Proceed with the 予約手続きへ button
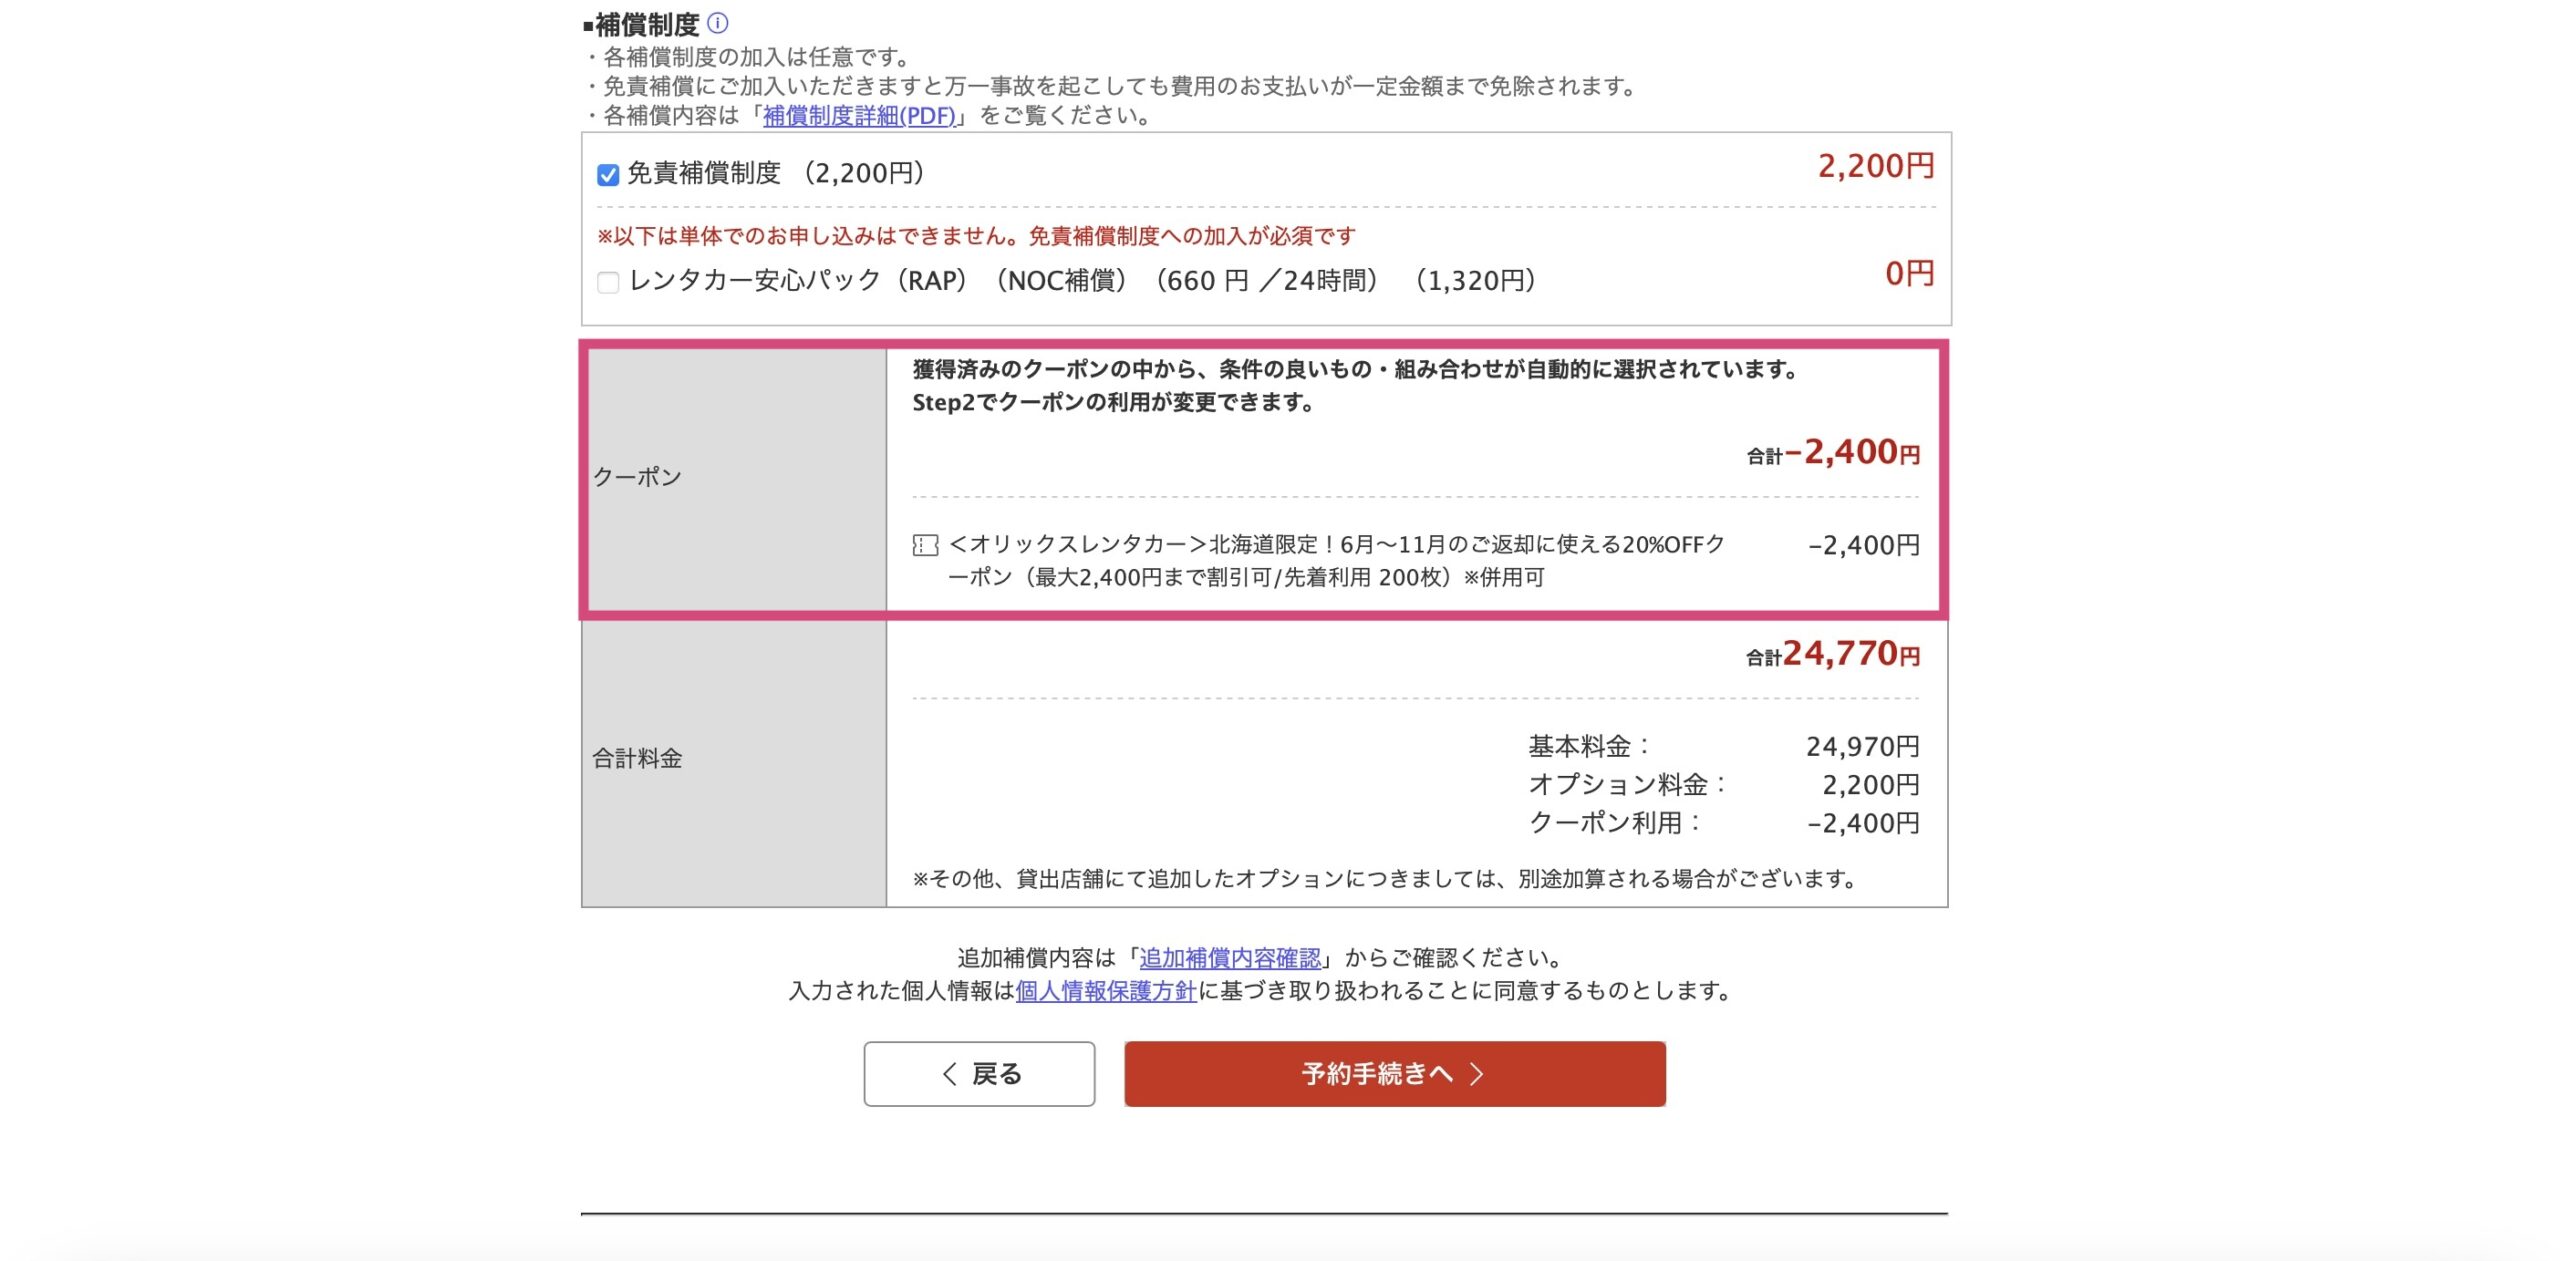Image resolution: width=2560 pixels, height=1261 pixels. 1395,1074
